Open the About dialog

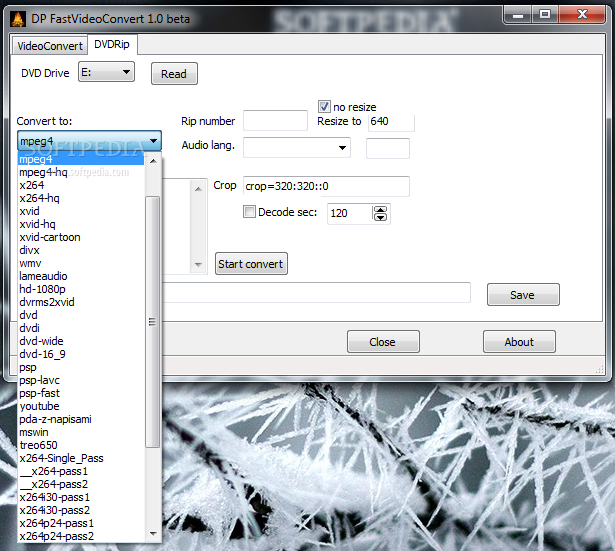[519, 342]
